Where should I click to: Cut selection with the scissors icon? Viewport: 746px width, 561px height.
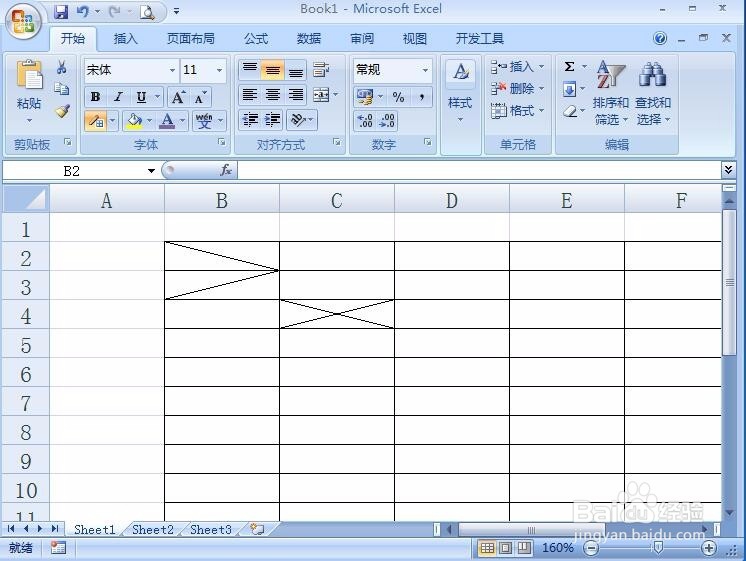62,67
